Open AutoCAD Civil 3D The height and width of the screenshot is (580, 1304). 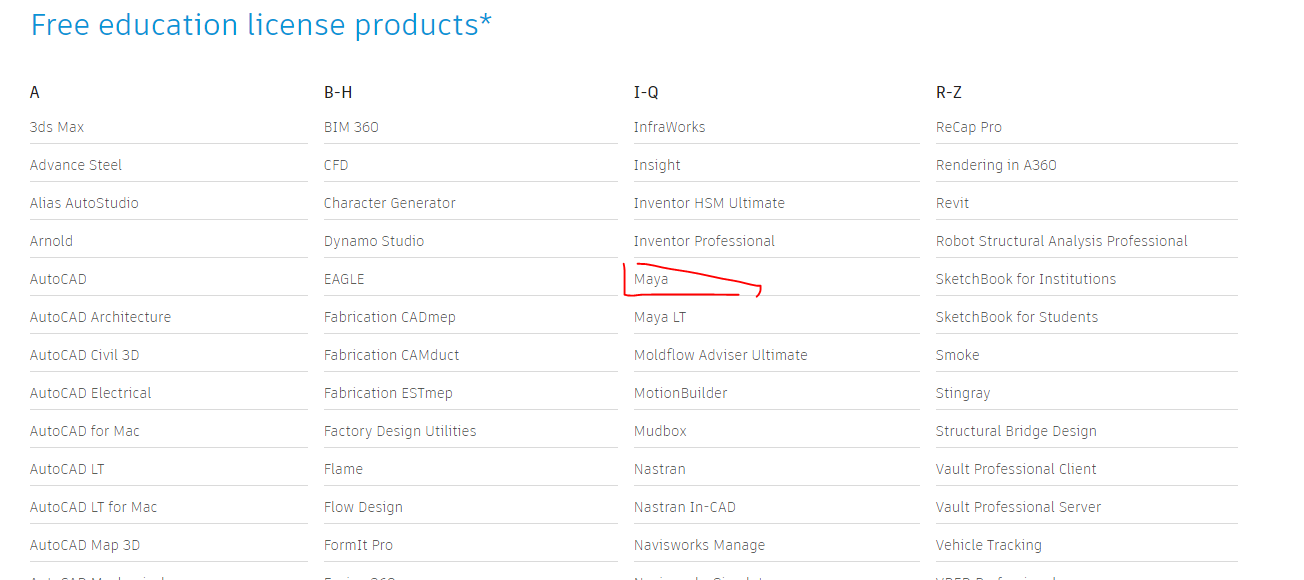tap(84, 355)
